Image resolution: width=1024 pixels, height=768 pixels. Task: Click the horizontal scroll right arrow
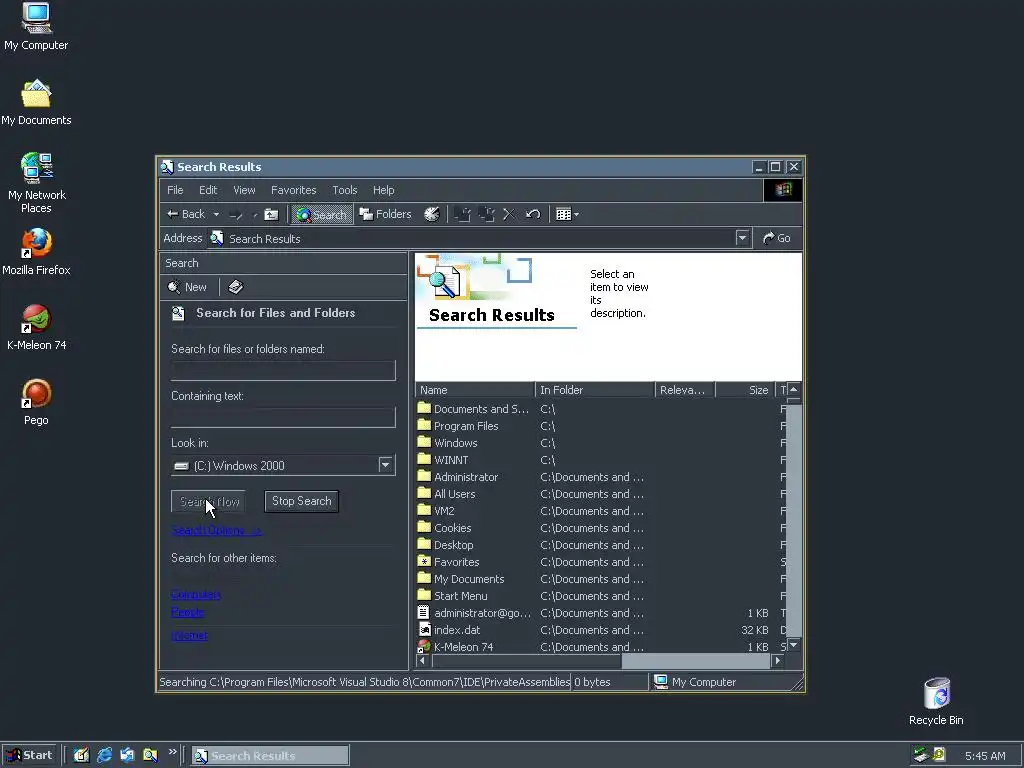tap(777, 661)
